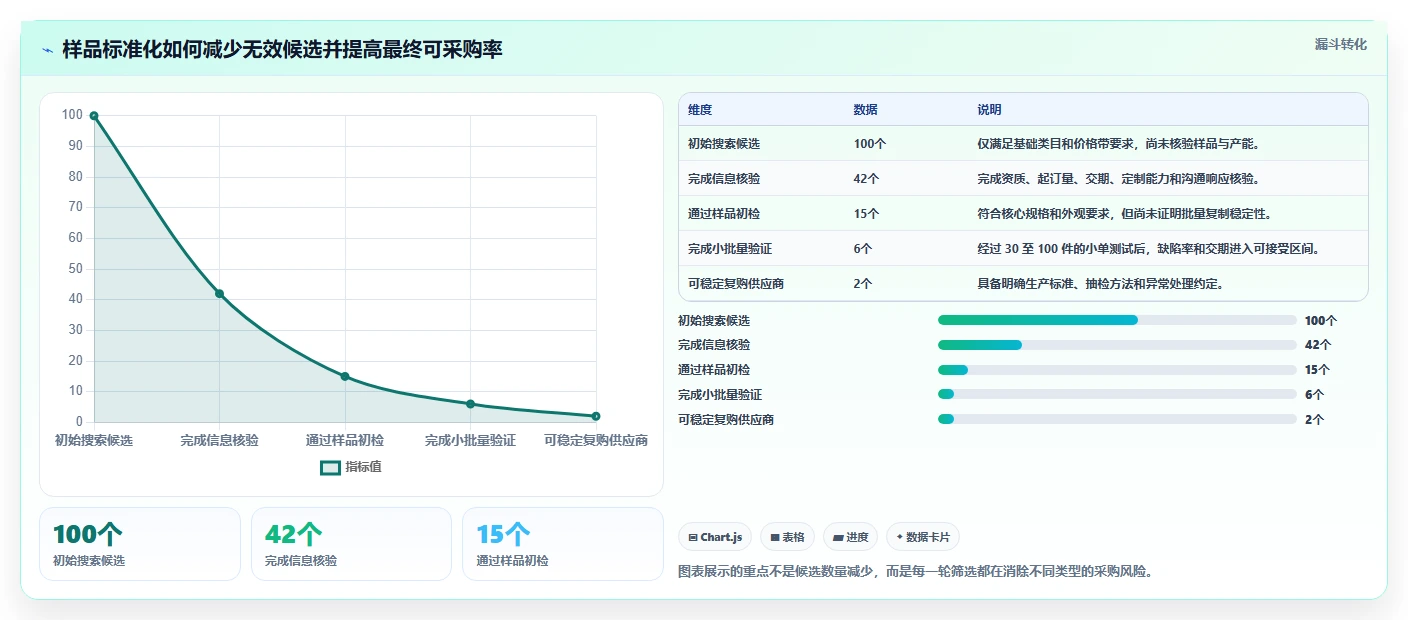Click the 初始搜索候选 label in progress list
Image resolution: width=1408 pixels, height=620 pixels.
coord(714,320)
